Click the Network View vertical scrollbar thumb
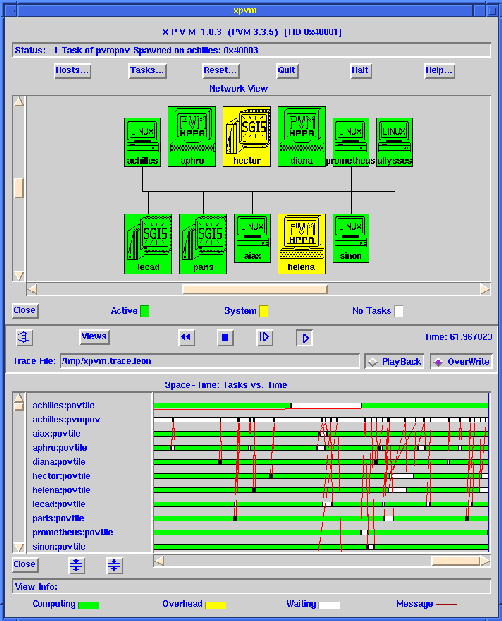This screenshot has height=621, width=502. (x=19, y=188)
